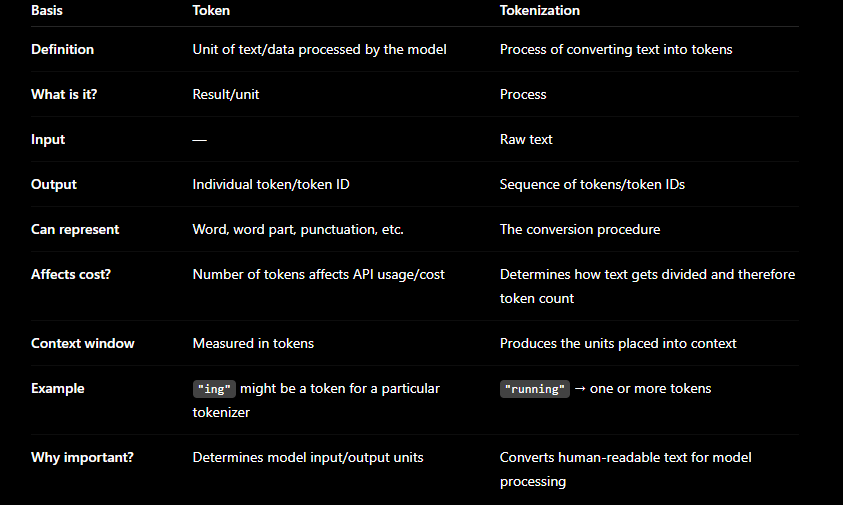Image resolution: width=843 pixels, height=505 pixels.
Task: Click the "Result/unit" cell
Action: (226, 95)
